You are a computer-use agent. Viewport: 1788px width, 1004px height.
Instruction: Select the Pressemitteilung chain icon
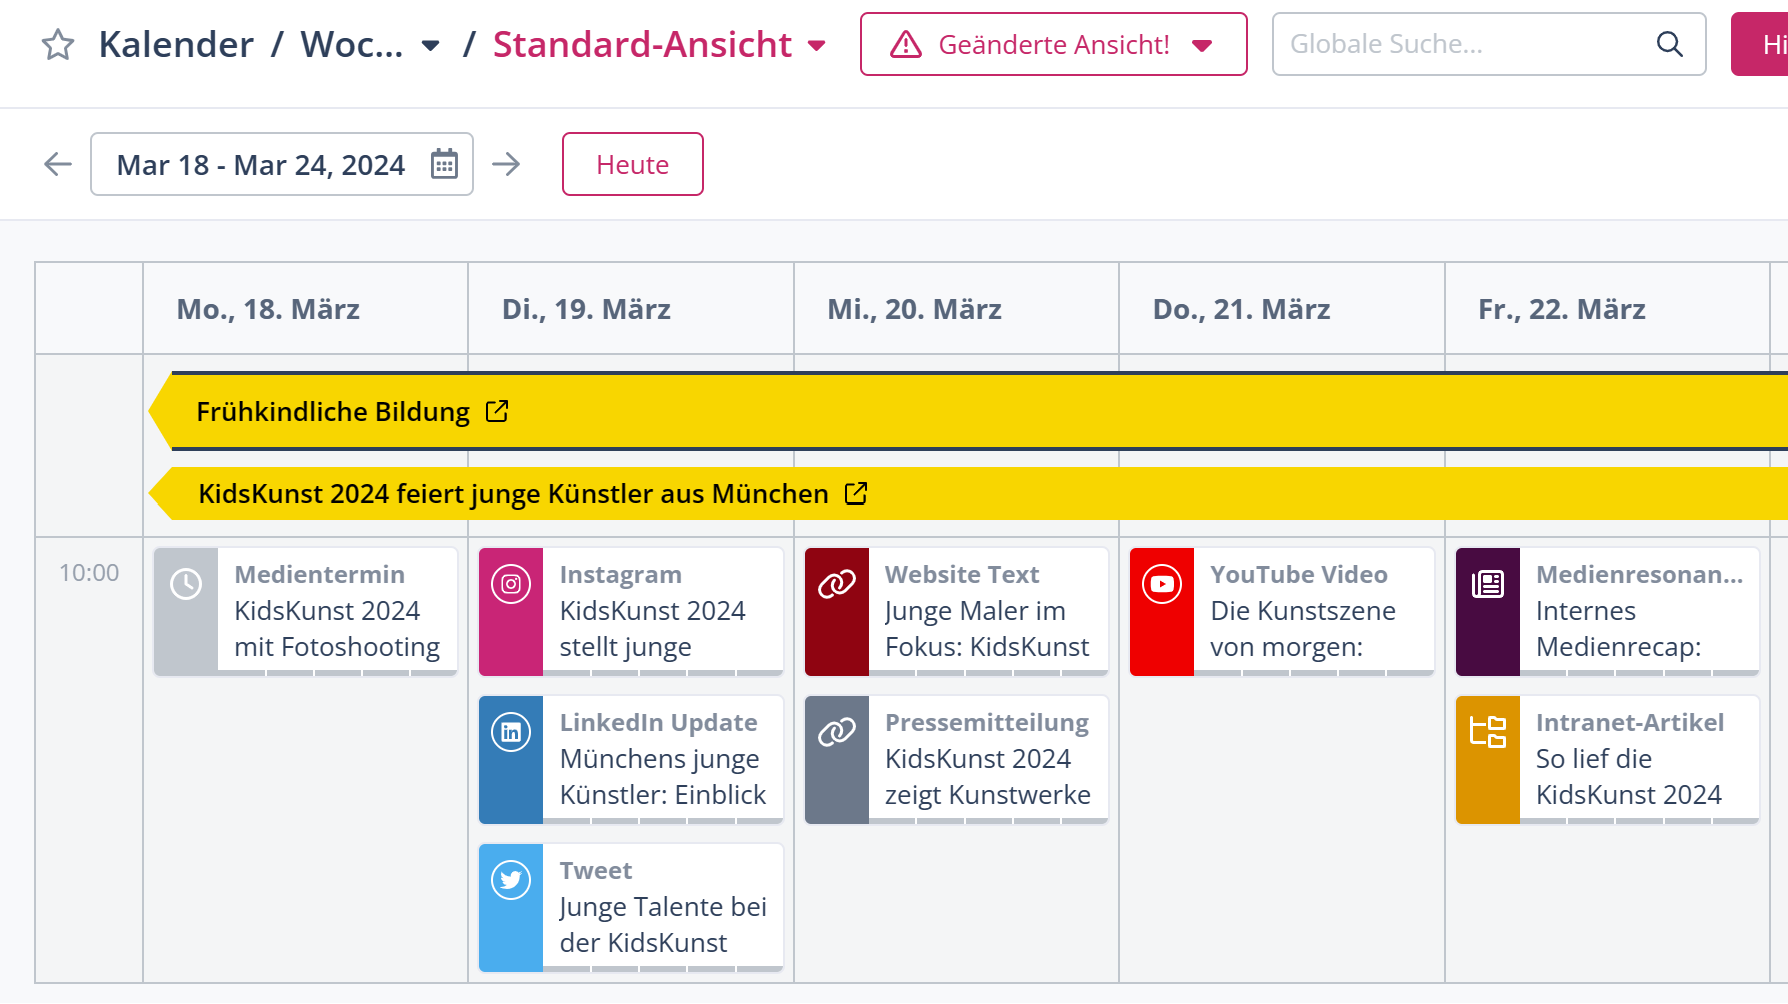(x=836, y=731)
